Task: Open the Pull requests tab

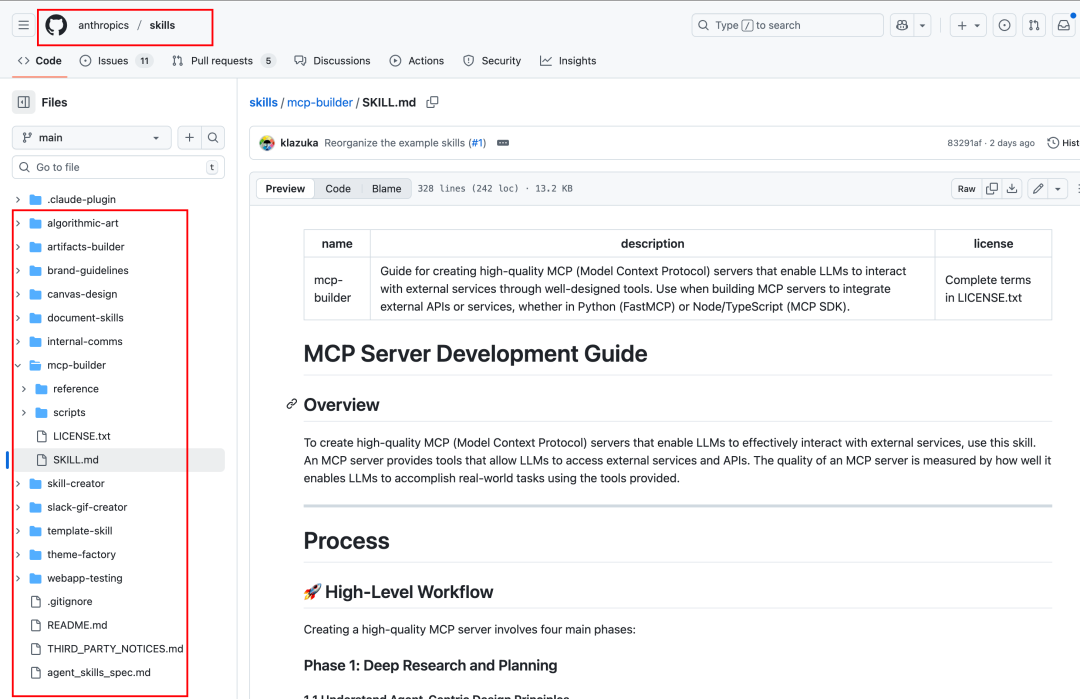Action: (223, 61)
